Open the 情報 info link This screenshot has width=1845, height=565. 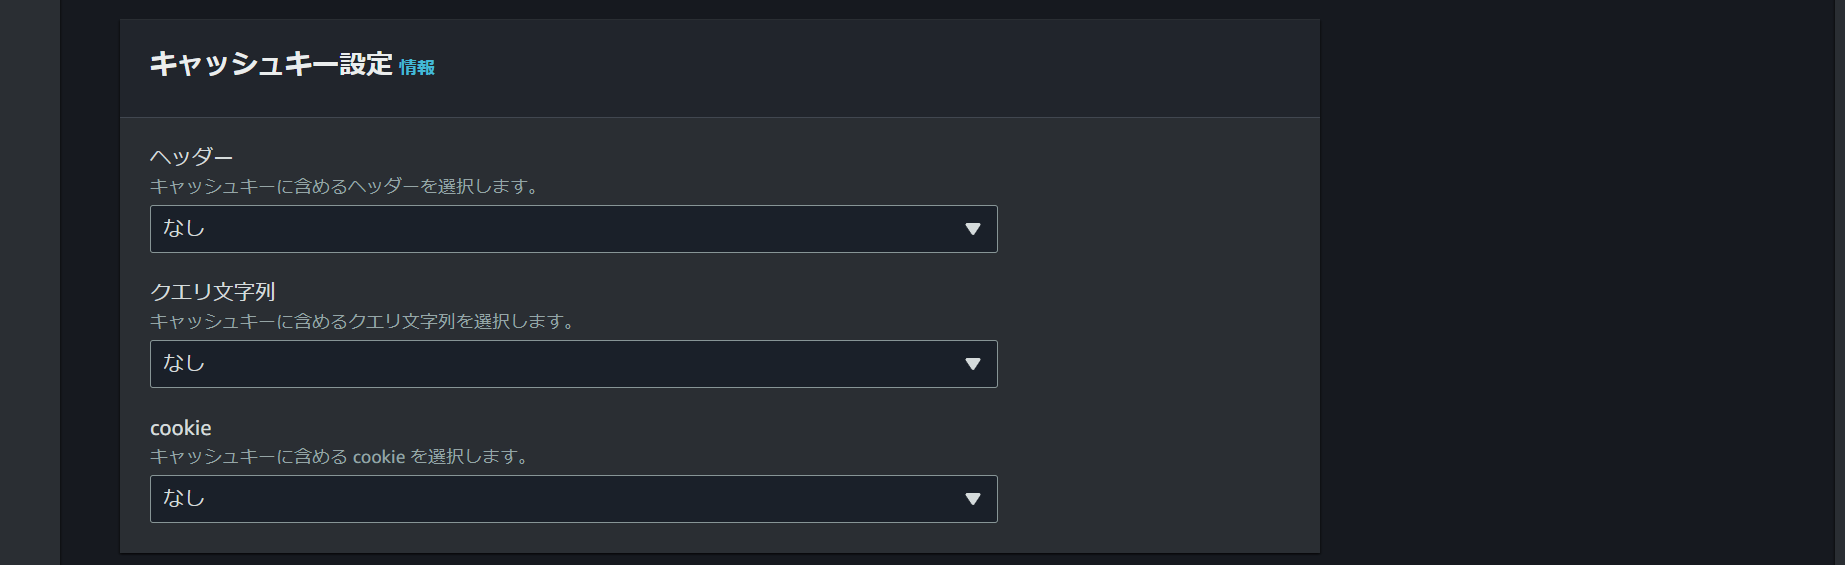click(x=417, y=67)
